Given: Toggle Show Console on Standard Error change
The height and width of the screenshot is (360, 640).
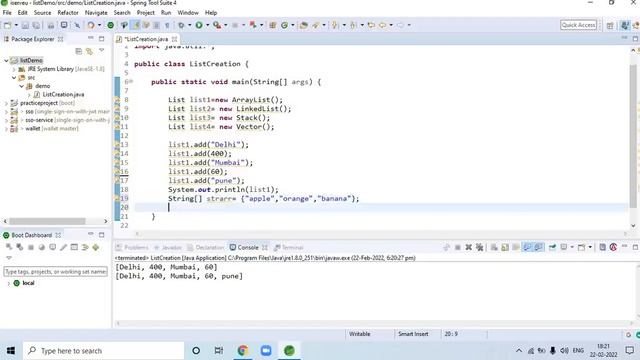Looking at the screenshot, I should point(538,247).
